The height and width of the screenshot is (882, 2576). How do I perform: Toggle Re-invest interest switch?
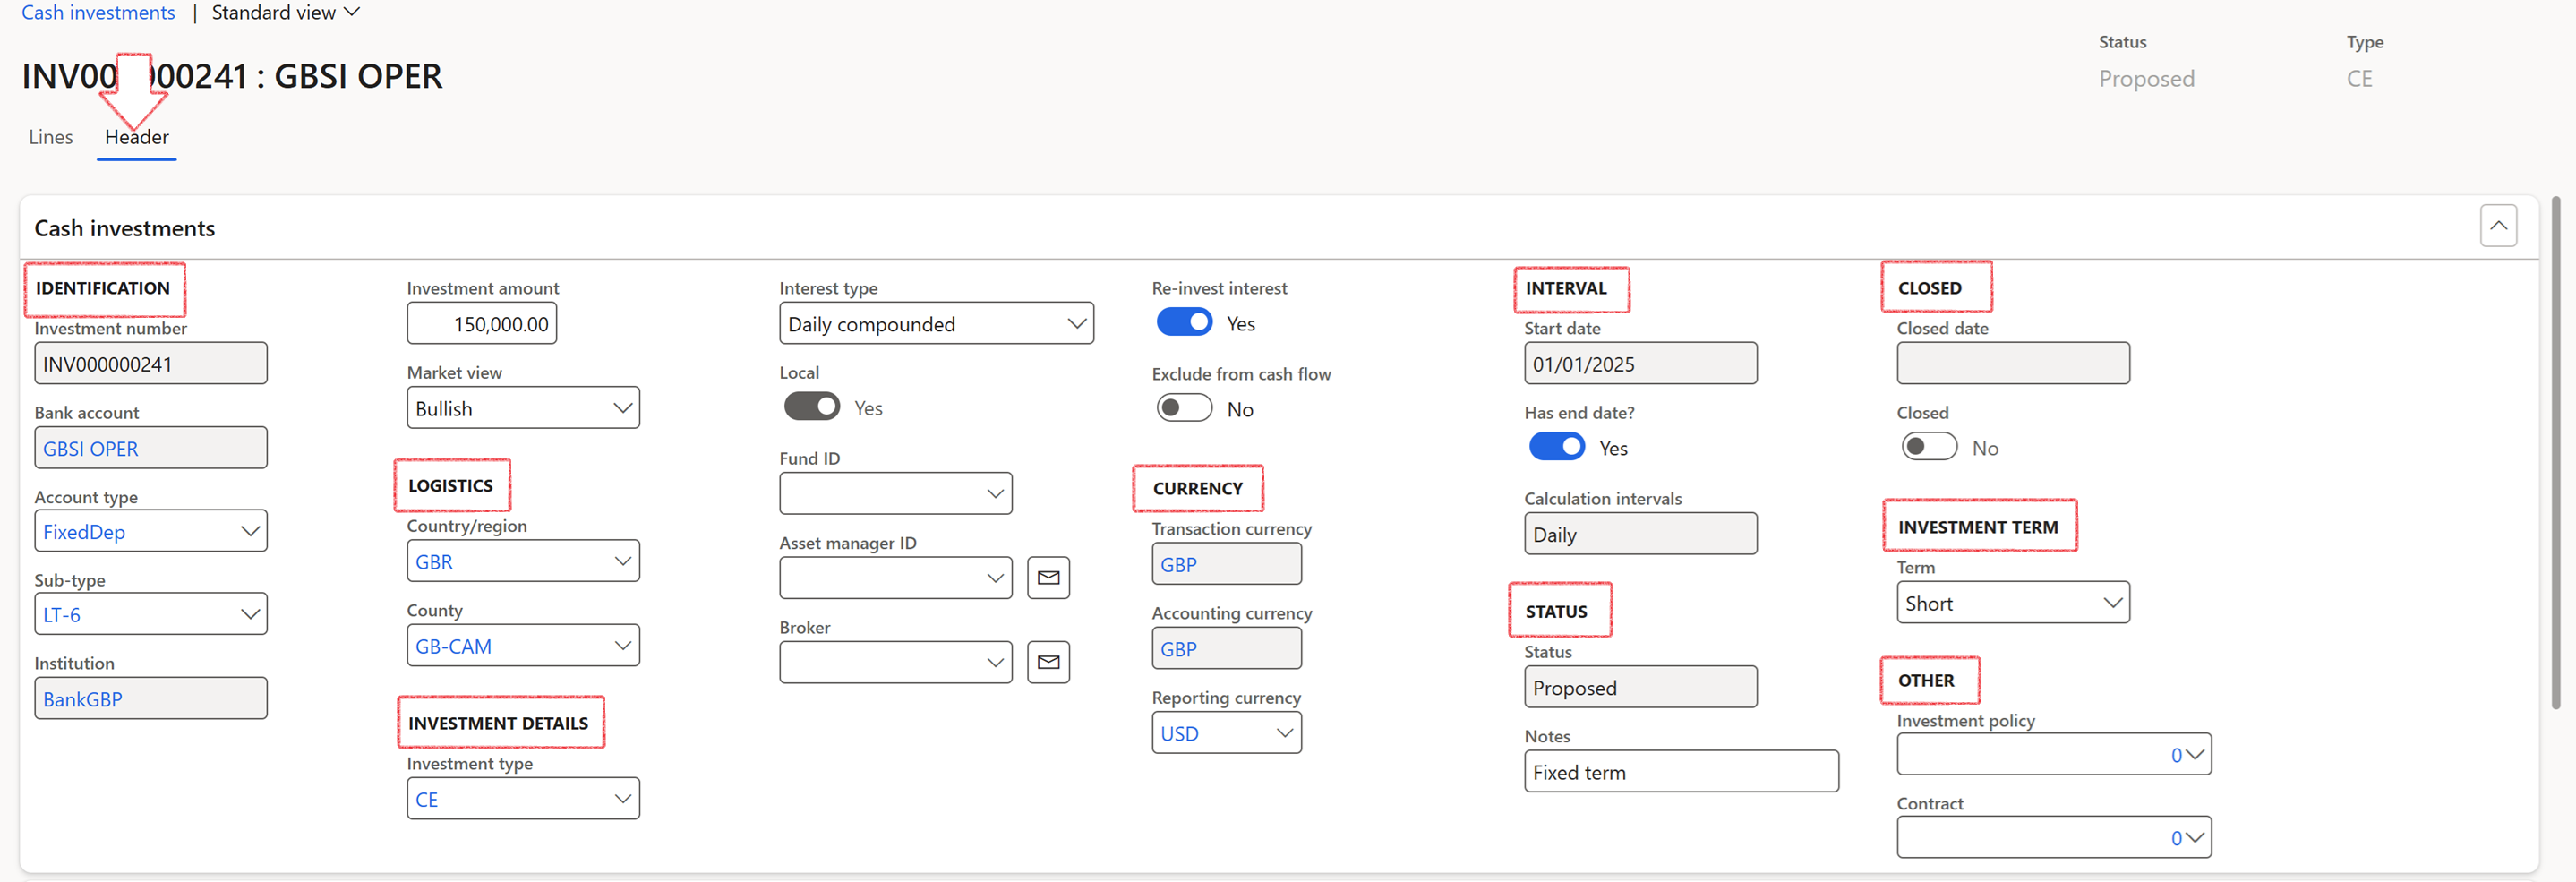click(1184, 323)
